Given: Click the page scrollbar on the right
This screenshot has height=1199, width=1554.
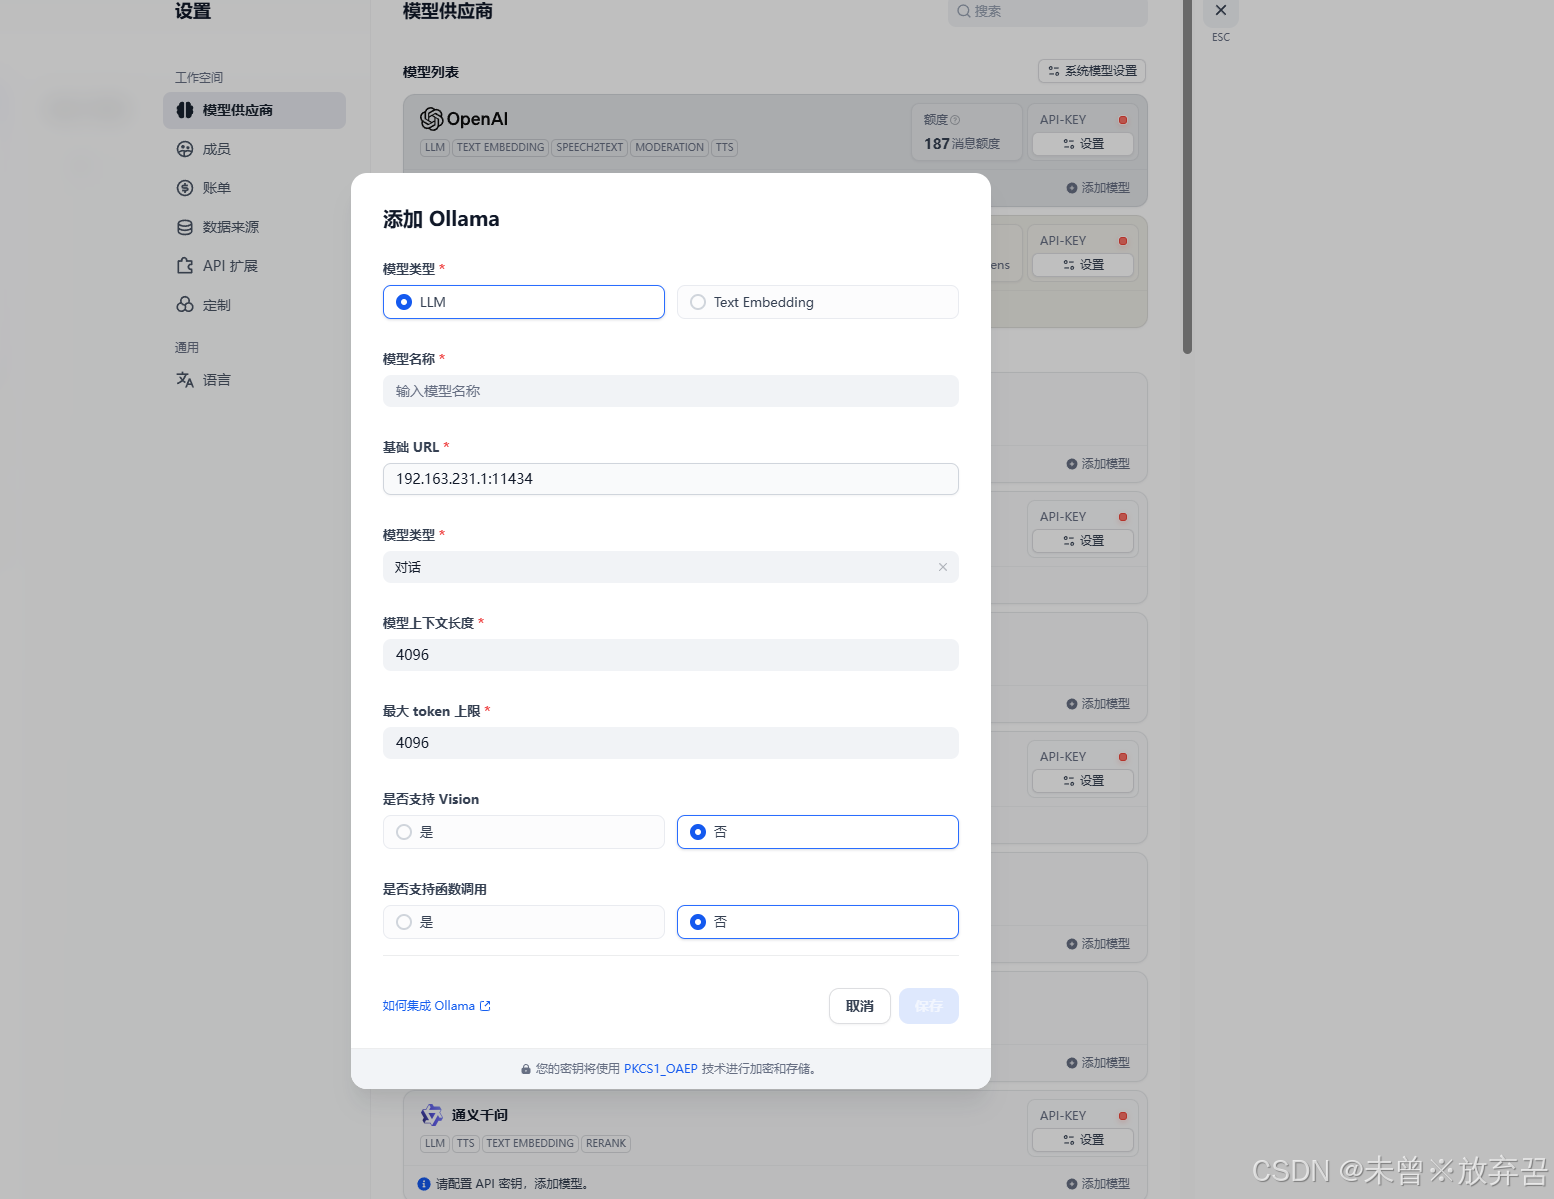Looking at the screenshot, I should pos(1187,175).
